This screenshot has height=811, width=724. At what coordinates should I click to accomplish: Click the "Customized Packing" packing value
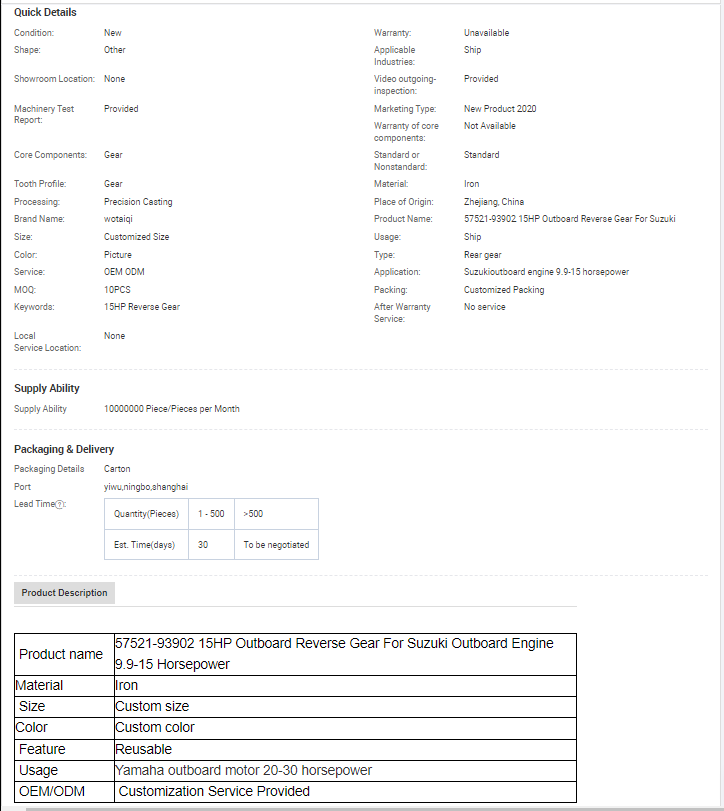tap(504, 290)
